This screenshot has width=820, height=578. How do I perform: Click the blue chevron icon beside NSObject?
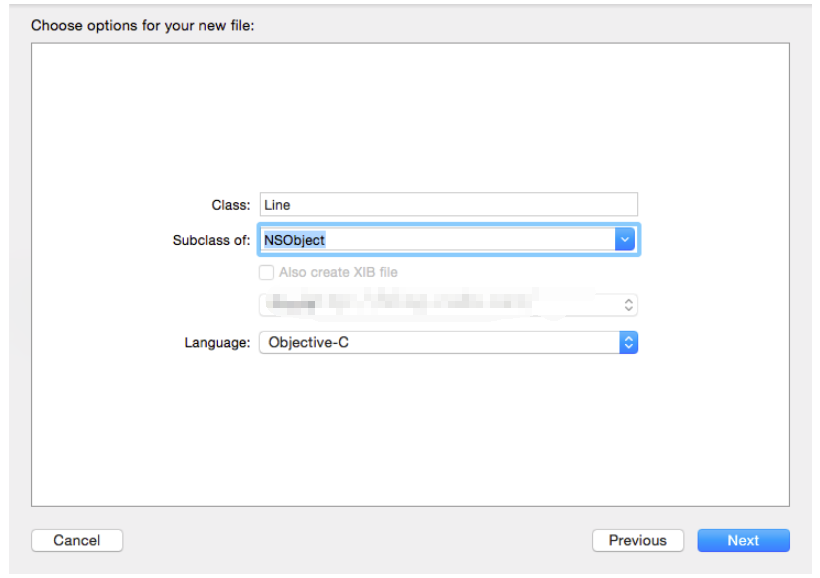[625, 240]
